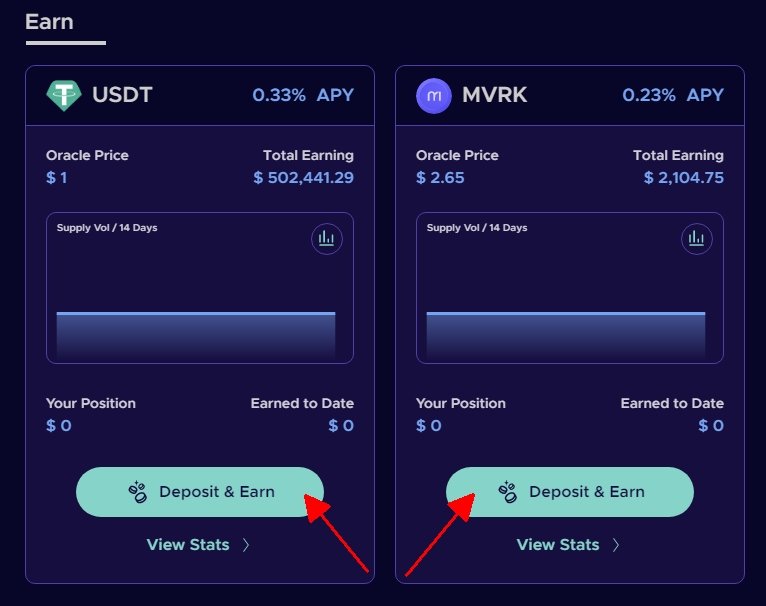Select the Earn tab heading
766x606 pixels.
pos(49,22)
